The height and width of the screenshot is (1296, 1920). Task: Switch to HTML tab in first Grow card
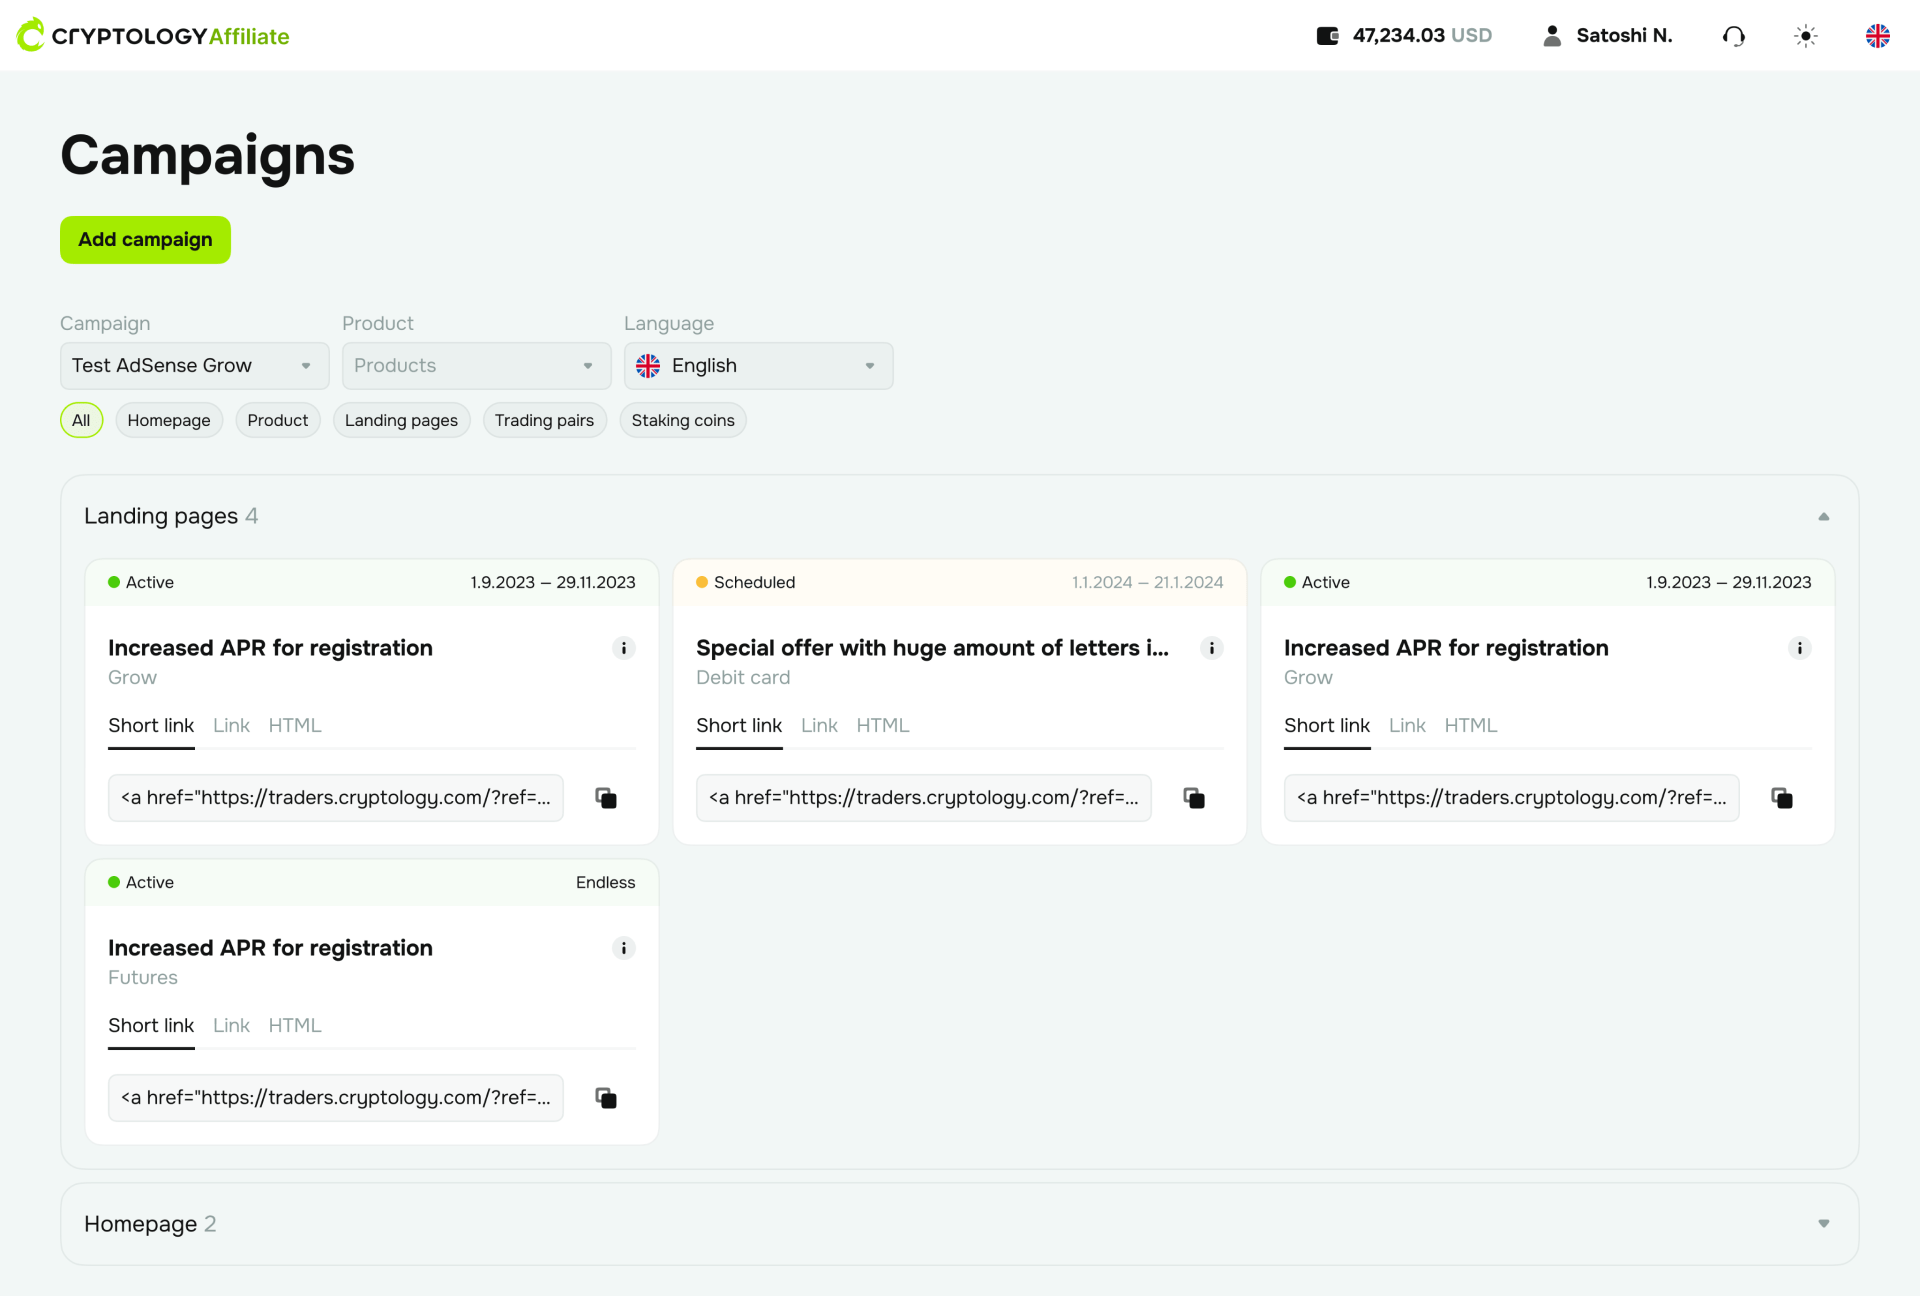pos(295,726)
